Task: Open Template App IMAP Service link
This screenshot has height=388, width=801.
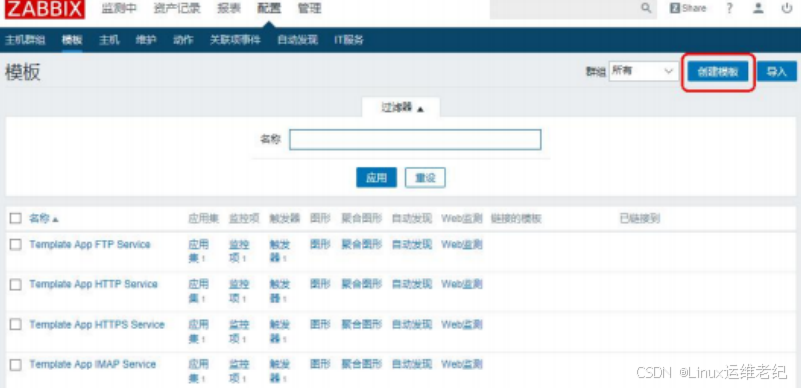Action: coord(92,365)
